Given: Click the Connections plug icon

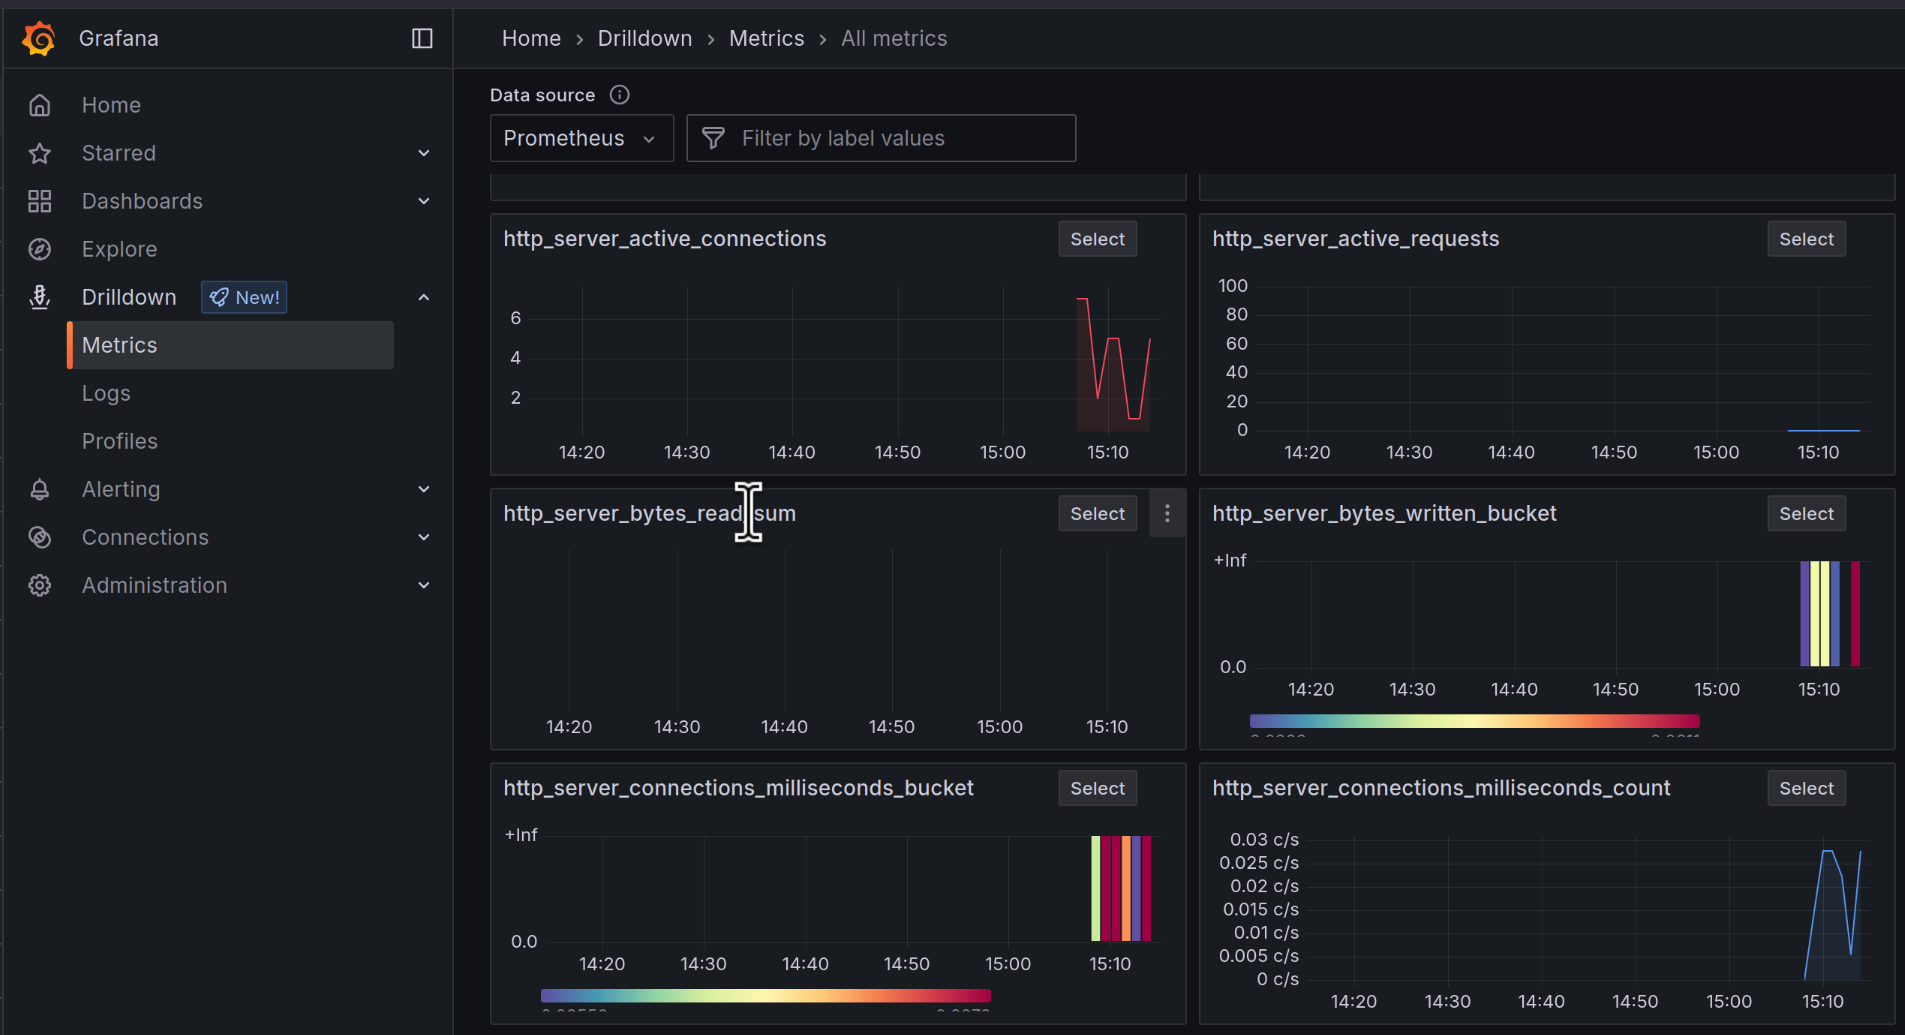Looking at the screenshot, I should (x=40, y=537).
